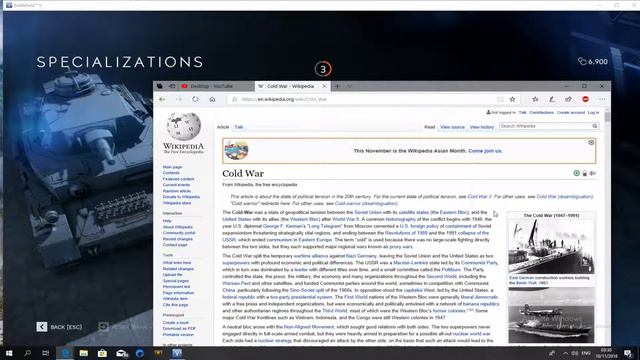
Task: Open Task View on taskbar
Action: [46, 353]
